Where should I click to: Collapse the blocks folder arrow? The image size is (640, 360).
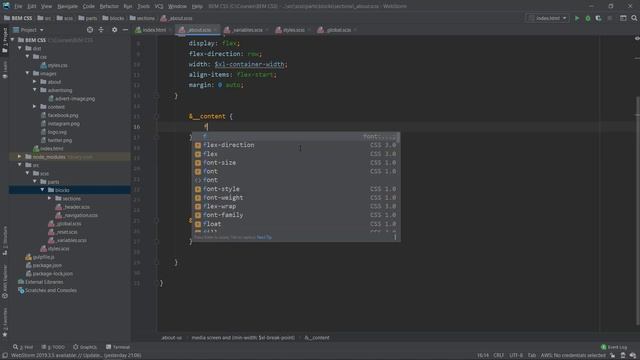(x=42, y=190)
